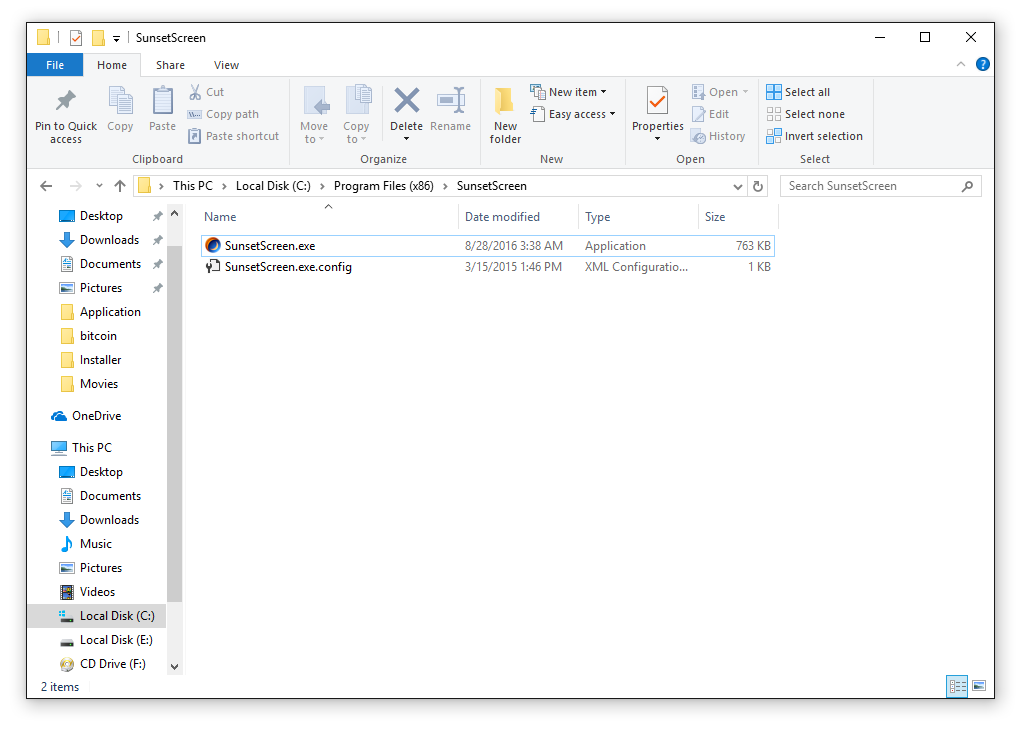Sort by the Type column header
The image size is (1021, 729).
(638, 217)
